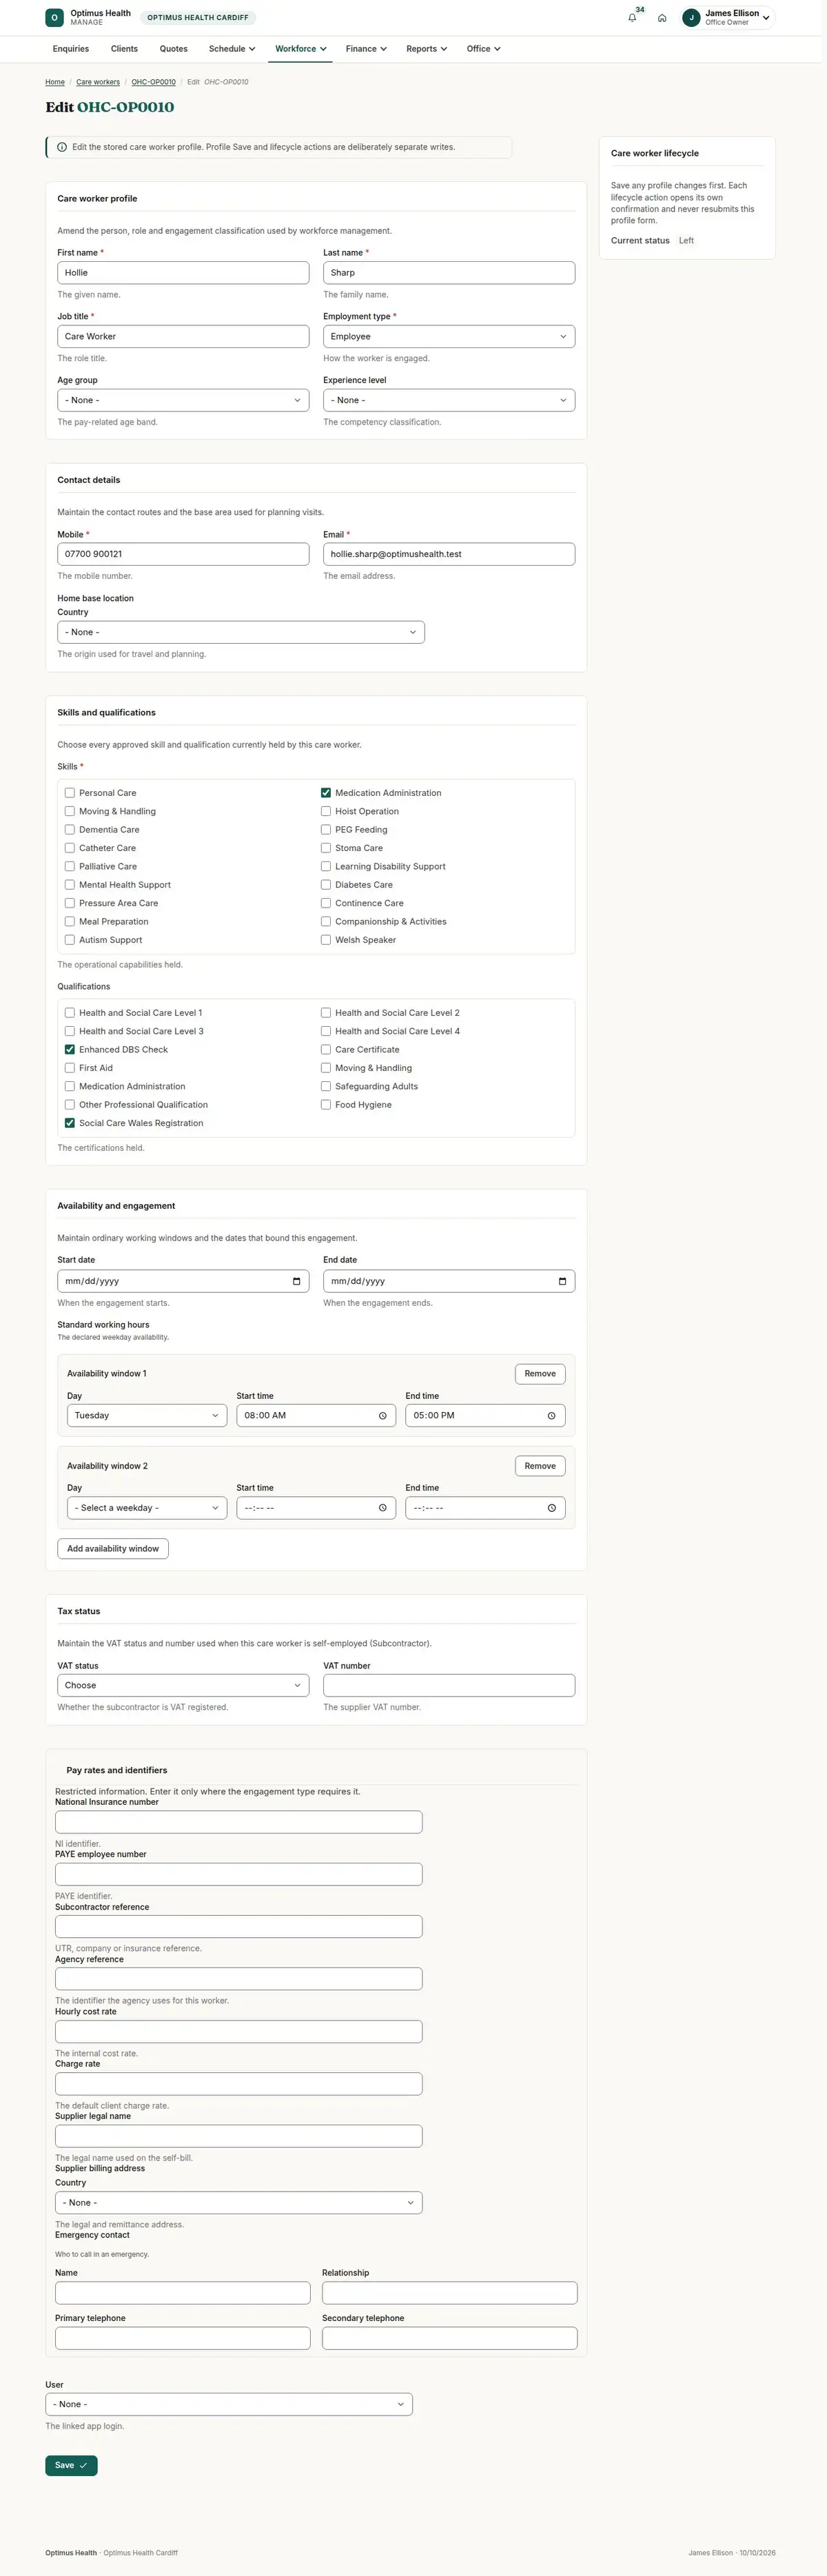
Task: Click the home icon in the header
Action: pos(662,18)
